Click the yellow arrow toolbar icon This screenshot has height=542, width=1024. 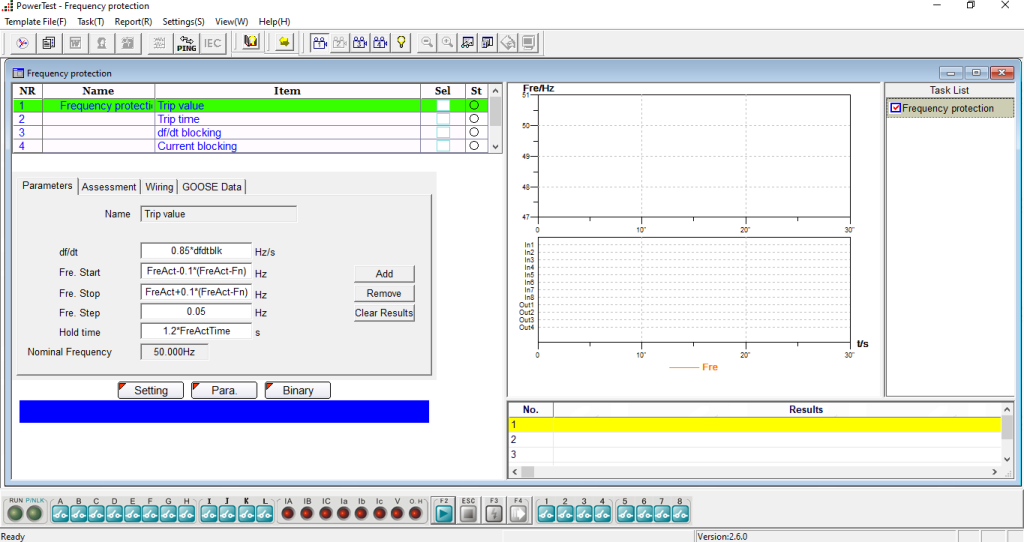tap(284, 42)
